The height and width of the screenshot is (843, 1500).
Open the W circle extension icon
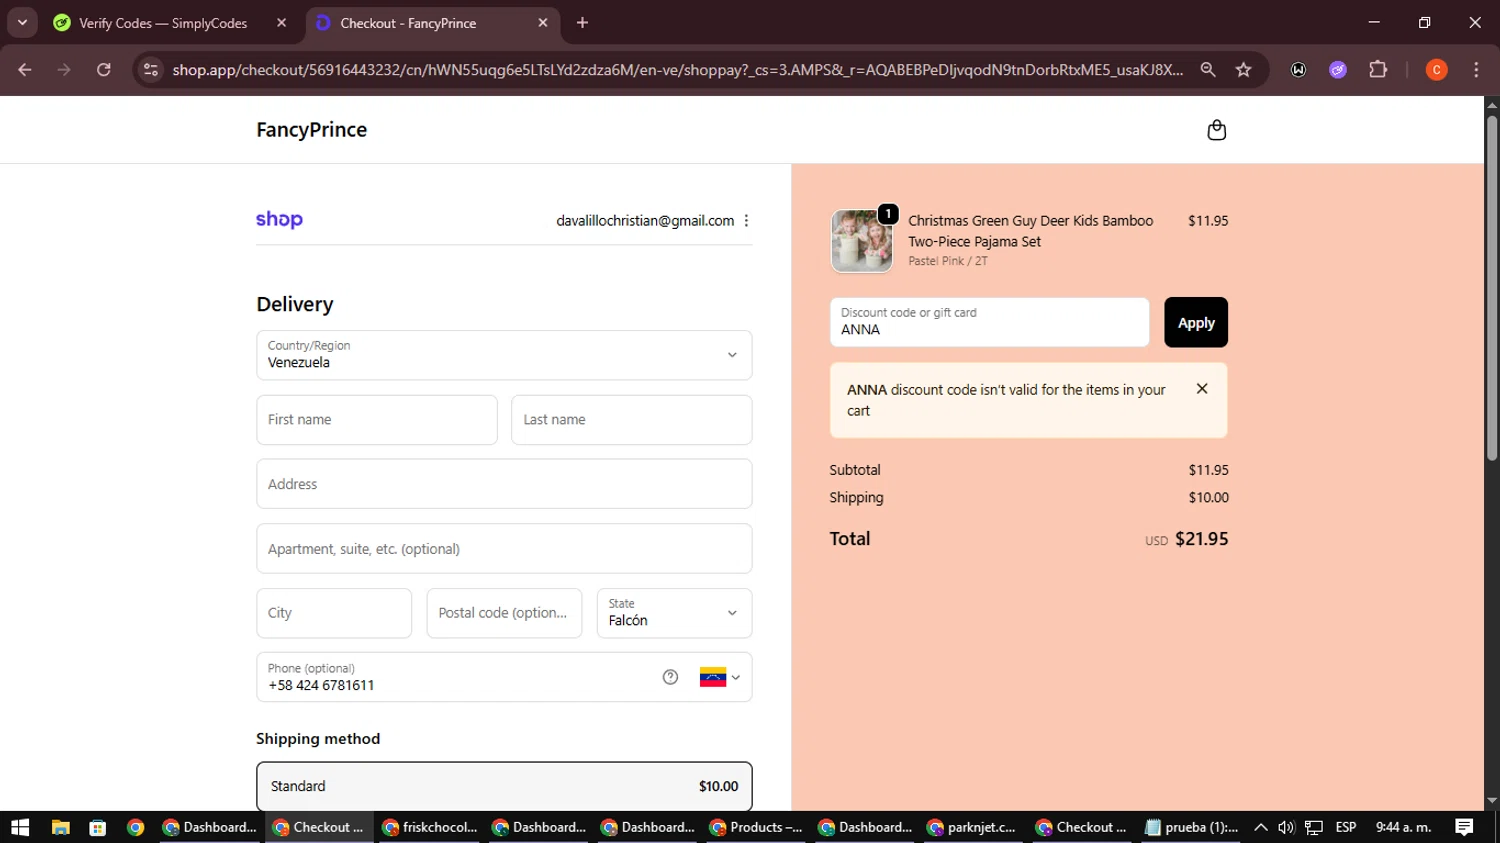tap(1298, 70)
